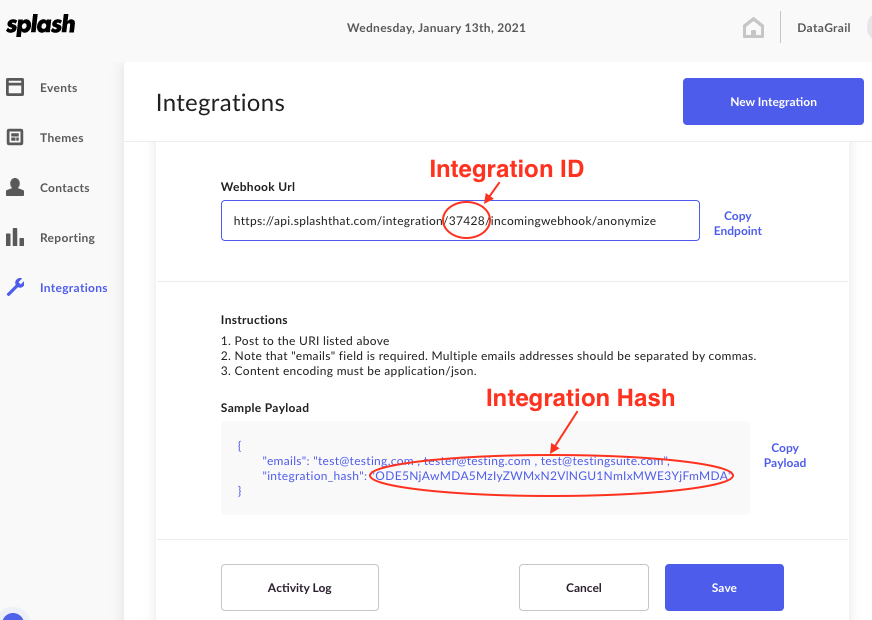Open the Events menu item
This screenshot has width=872, height=620.
point(58,88)
